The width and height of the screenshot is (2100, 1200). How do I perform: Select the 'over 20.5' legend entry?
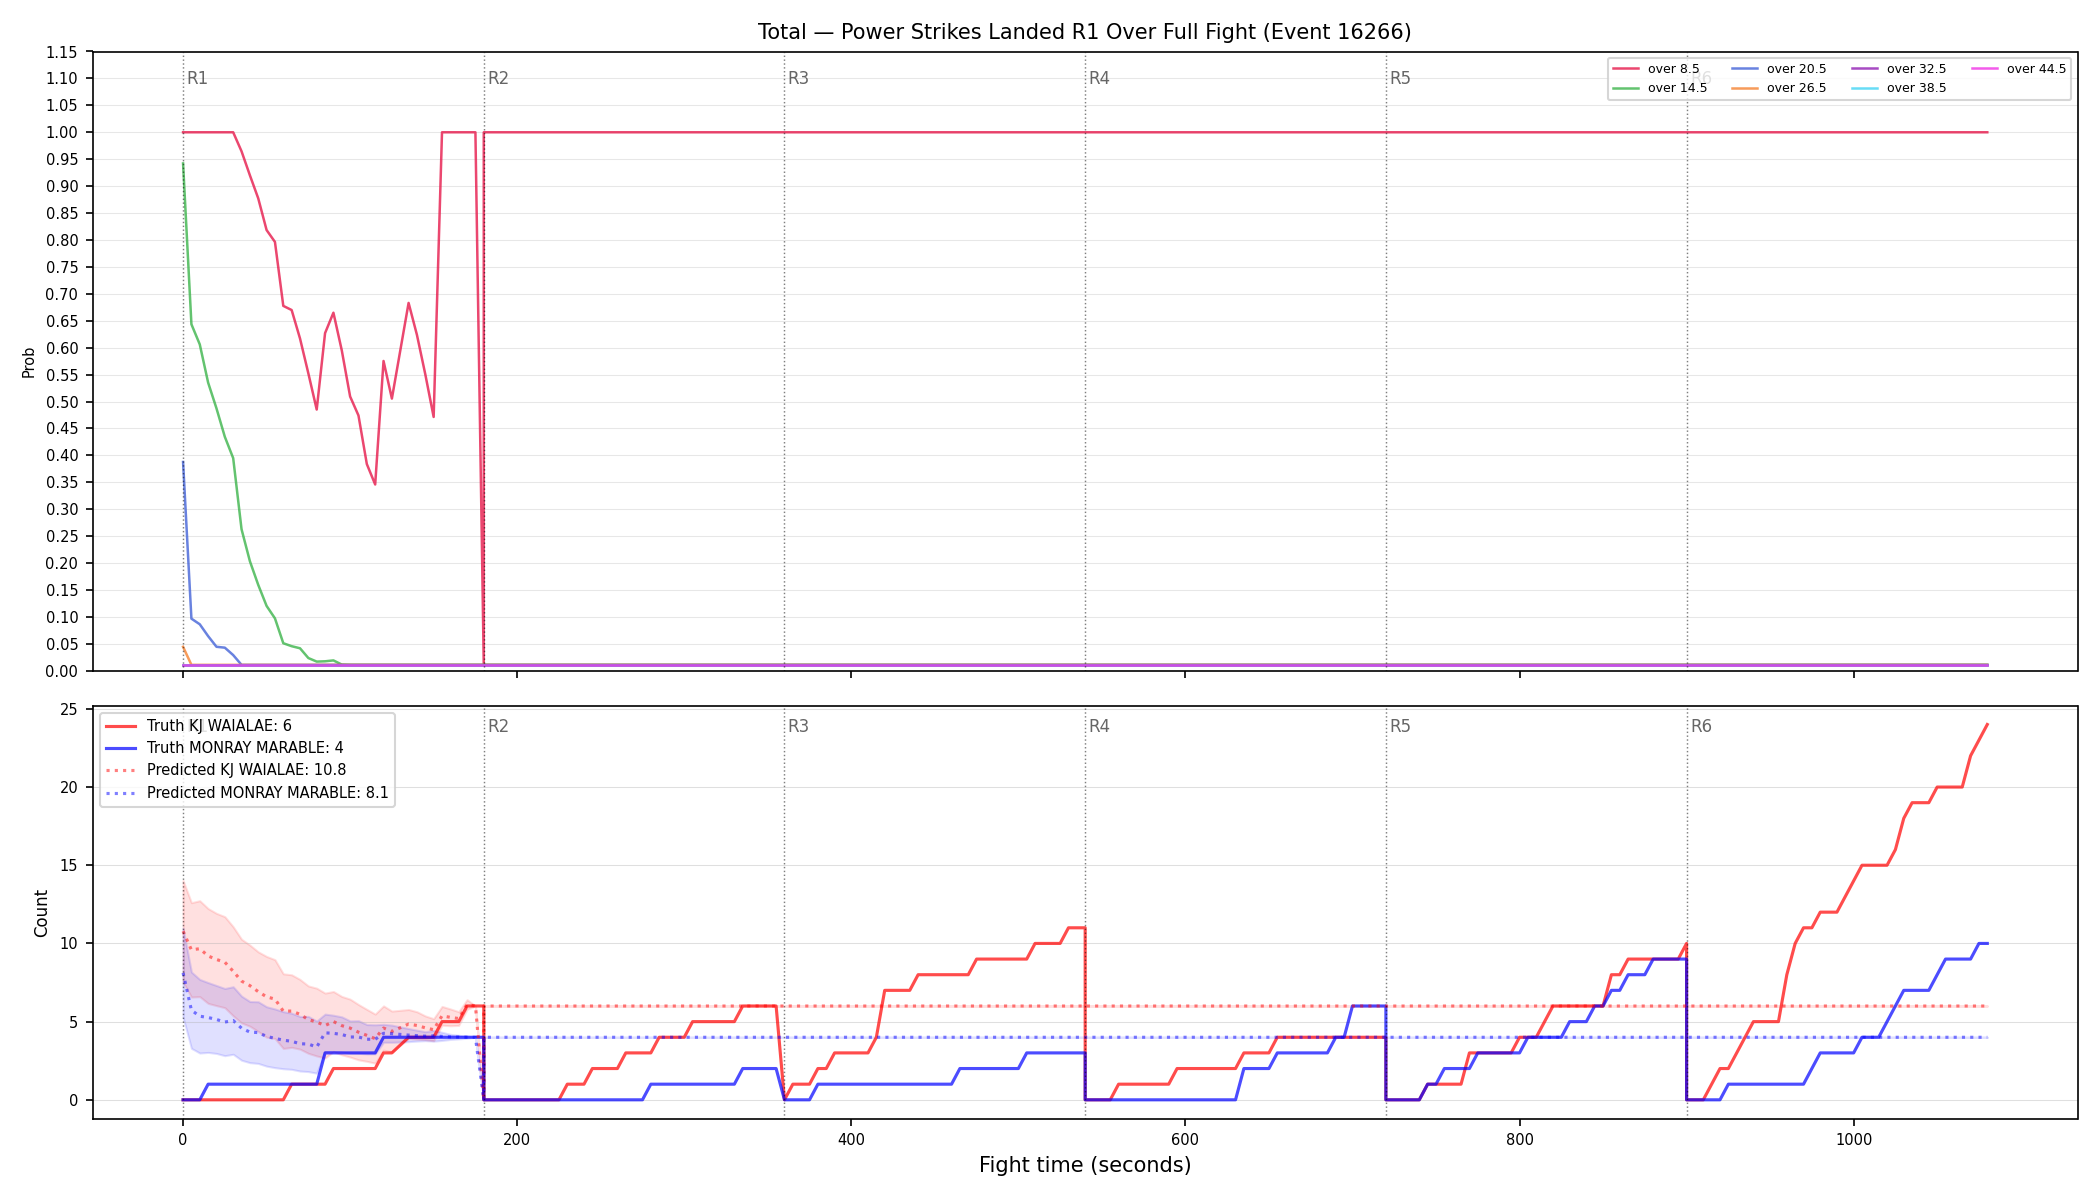(1779, 69)
